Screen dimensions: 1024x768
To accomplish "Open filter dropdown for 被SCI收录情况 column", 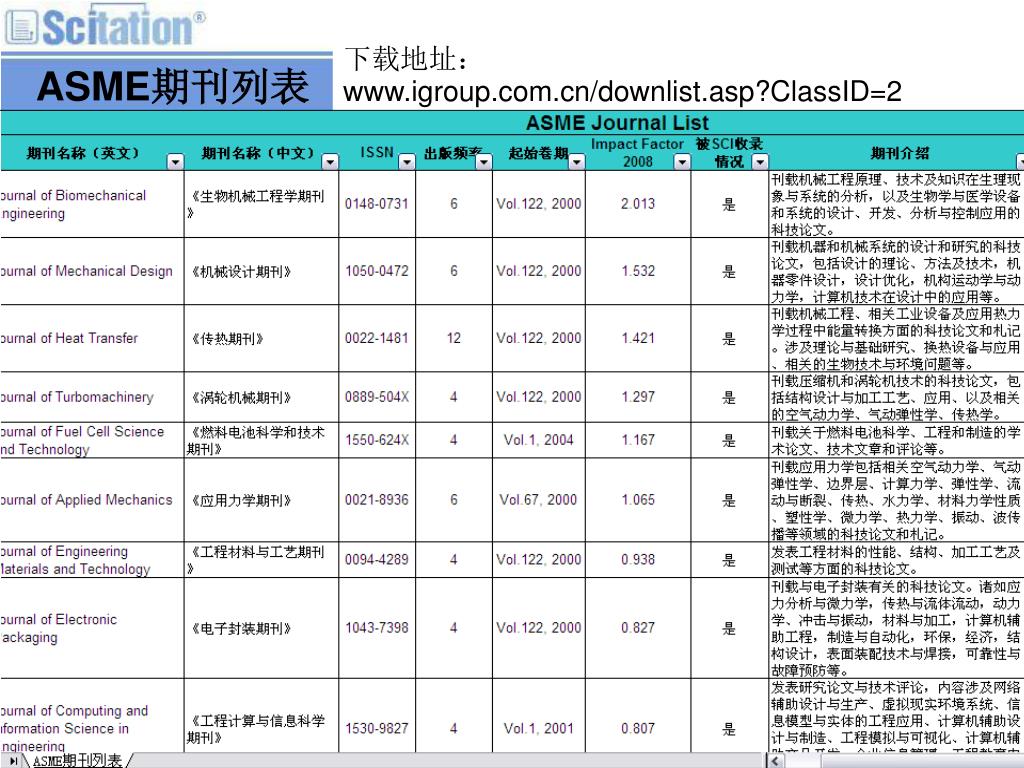I will pyautogui.click(x=760, y=161).
